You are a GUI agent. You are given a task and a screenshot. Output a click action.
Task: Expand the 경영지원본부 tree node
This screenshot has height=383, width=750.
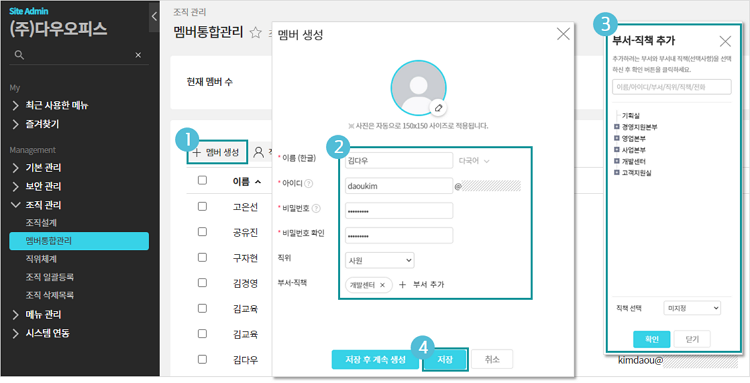tap(617, 127)
